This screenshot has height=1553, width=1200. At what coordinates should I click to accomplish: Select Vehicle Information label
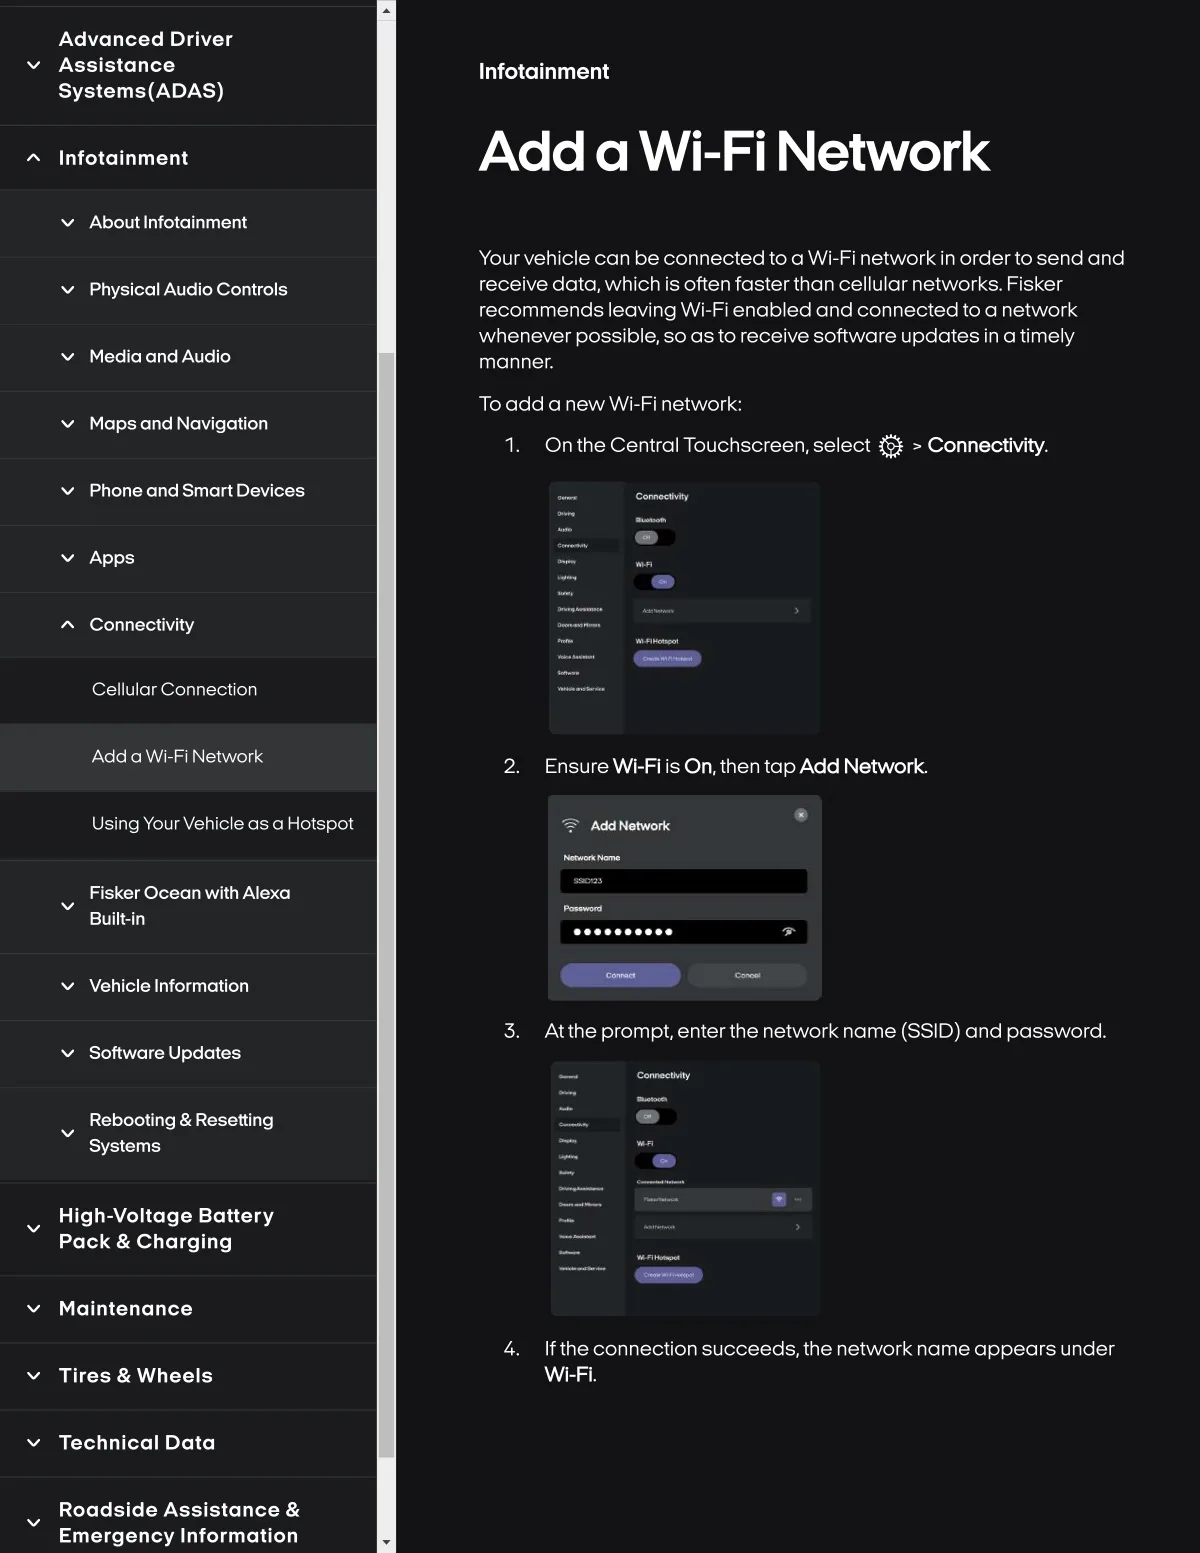click(169, 985)
